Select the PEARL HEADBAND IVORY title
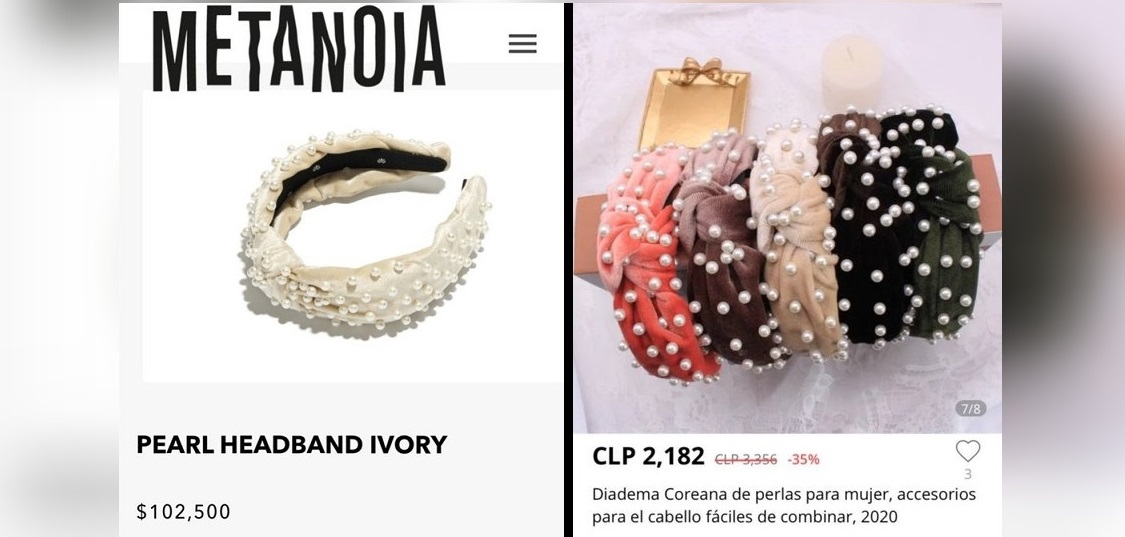The width and height of the screenshot is (1125, 537). point(291,445)
